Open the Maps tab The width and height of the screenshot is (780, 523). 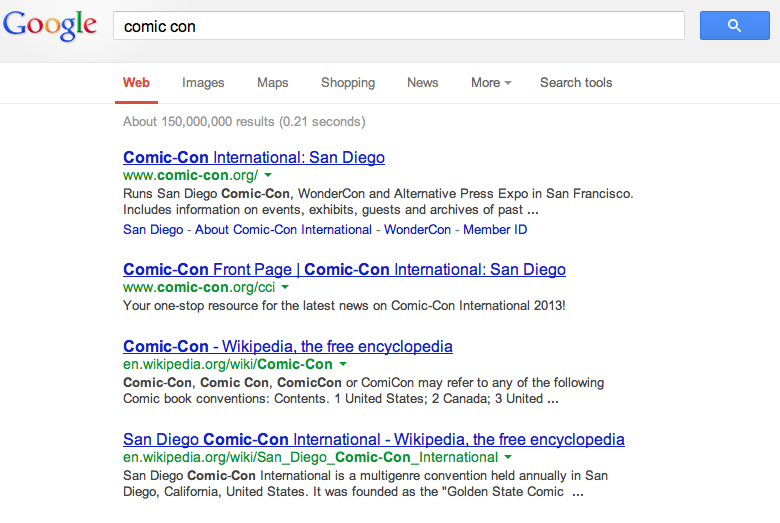point(273,83)
